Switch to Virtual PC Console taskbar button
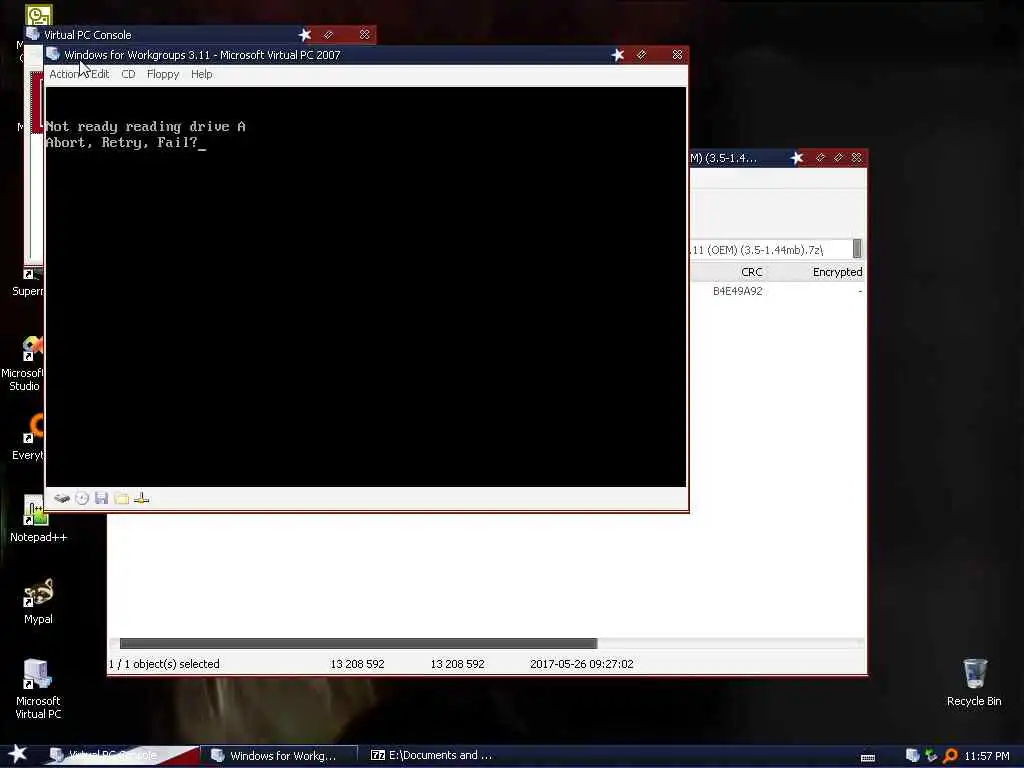 121,755
